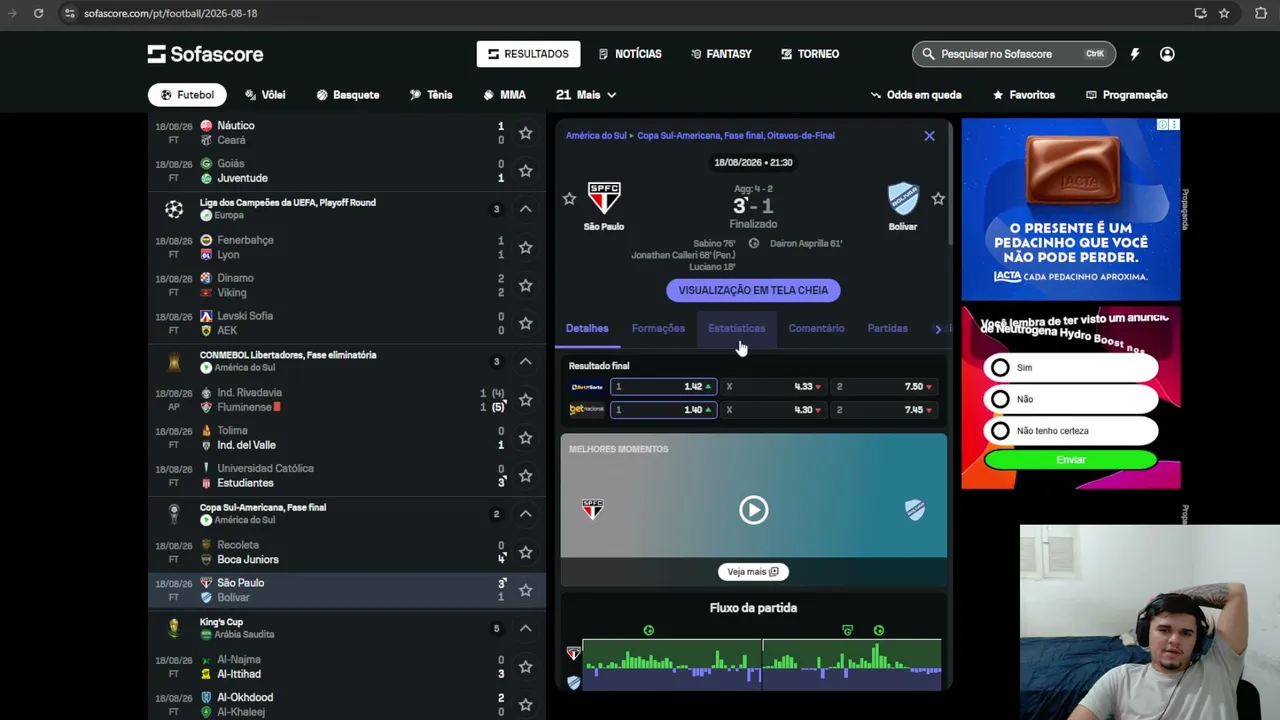Select the Basquete sport filter
Image resolution: width=1280 pixels, height=720 pixels.
pyautogui.click(x=347, y=95)
